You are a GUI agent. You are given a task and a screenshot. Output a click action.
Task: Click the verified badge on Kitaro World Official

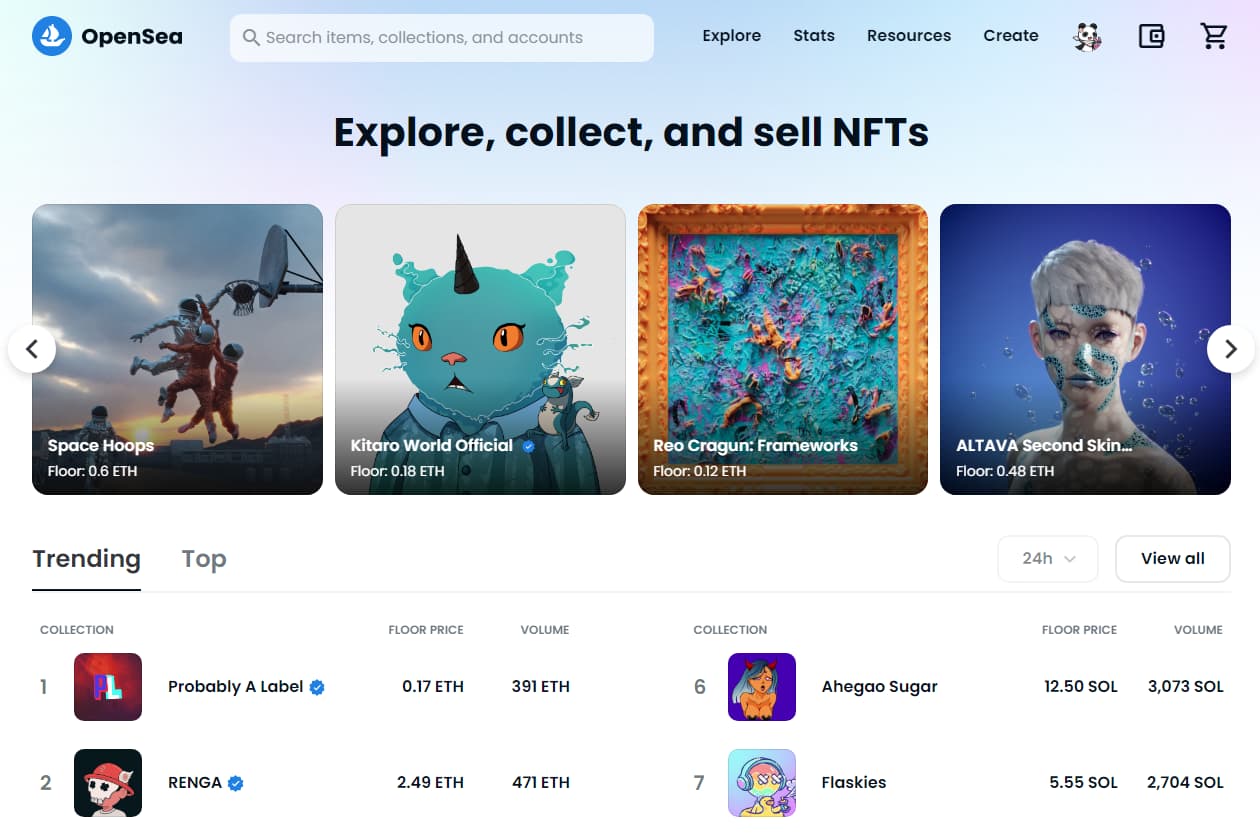(528, 445)
